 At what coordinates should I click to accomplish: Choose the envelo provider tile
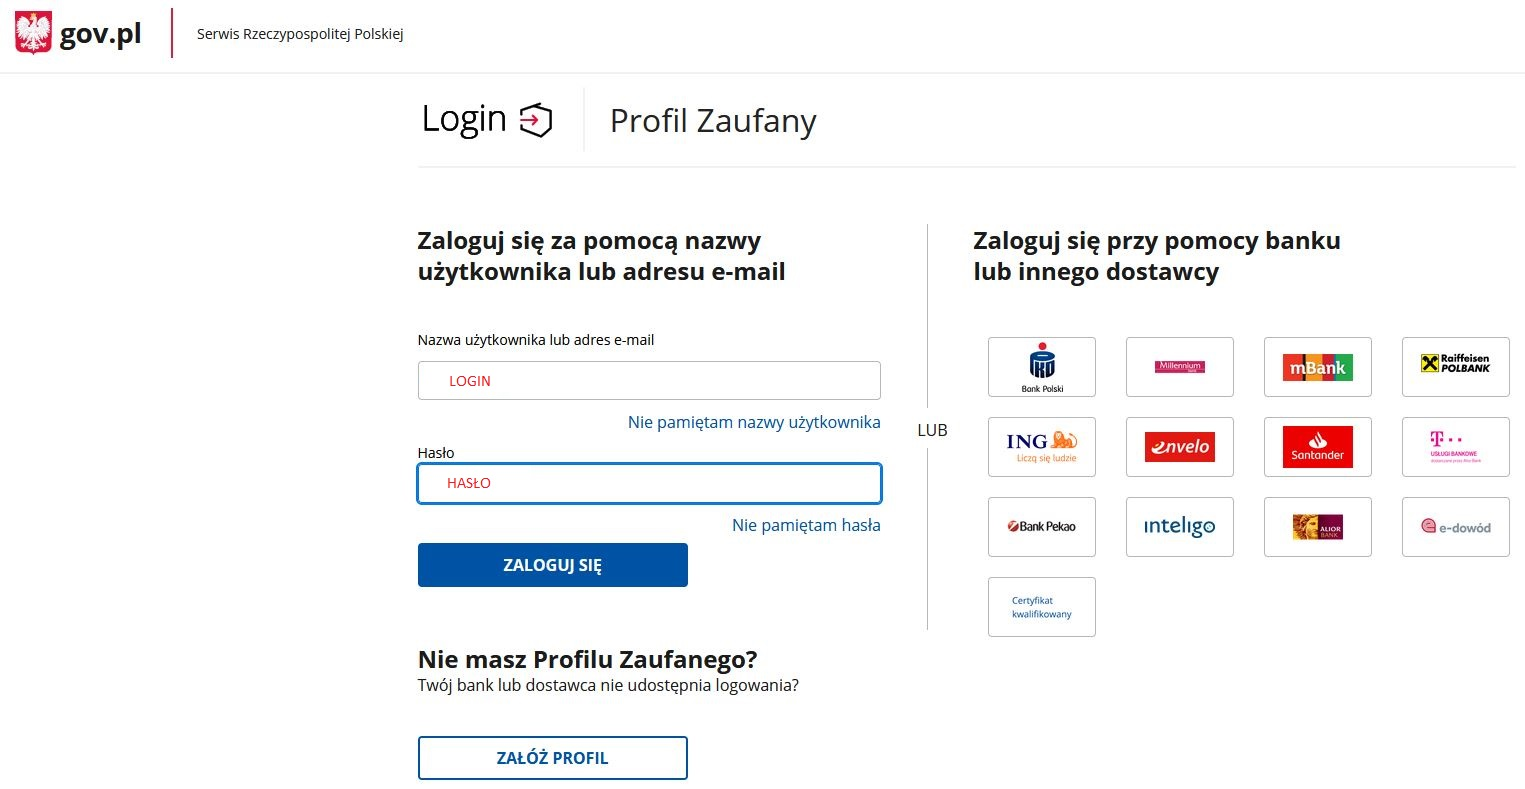point(1179,447)
